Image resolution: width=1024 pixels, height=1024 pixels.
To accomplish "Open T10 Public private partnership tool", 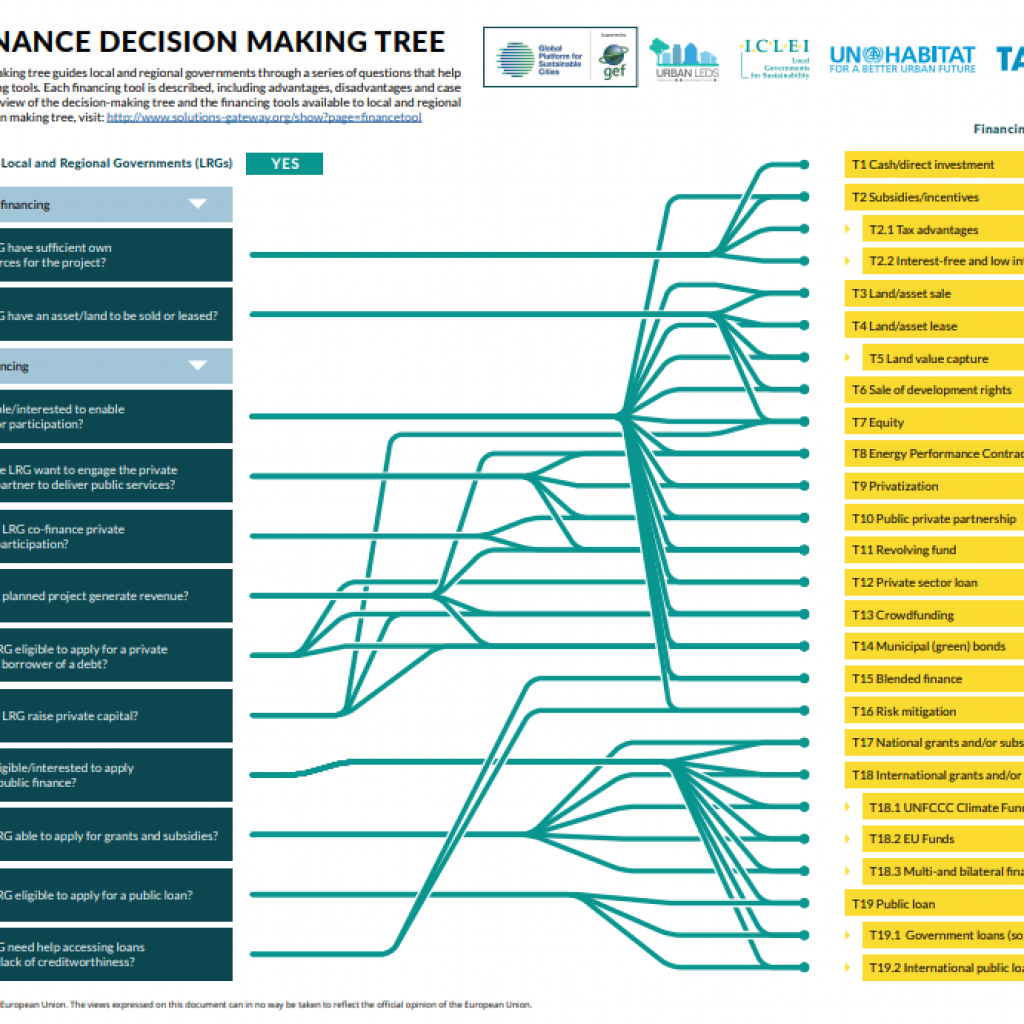I will 934,519.
